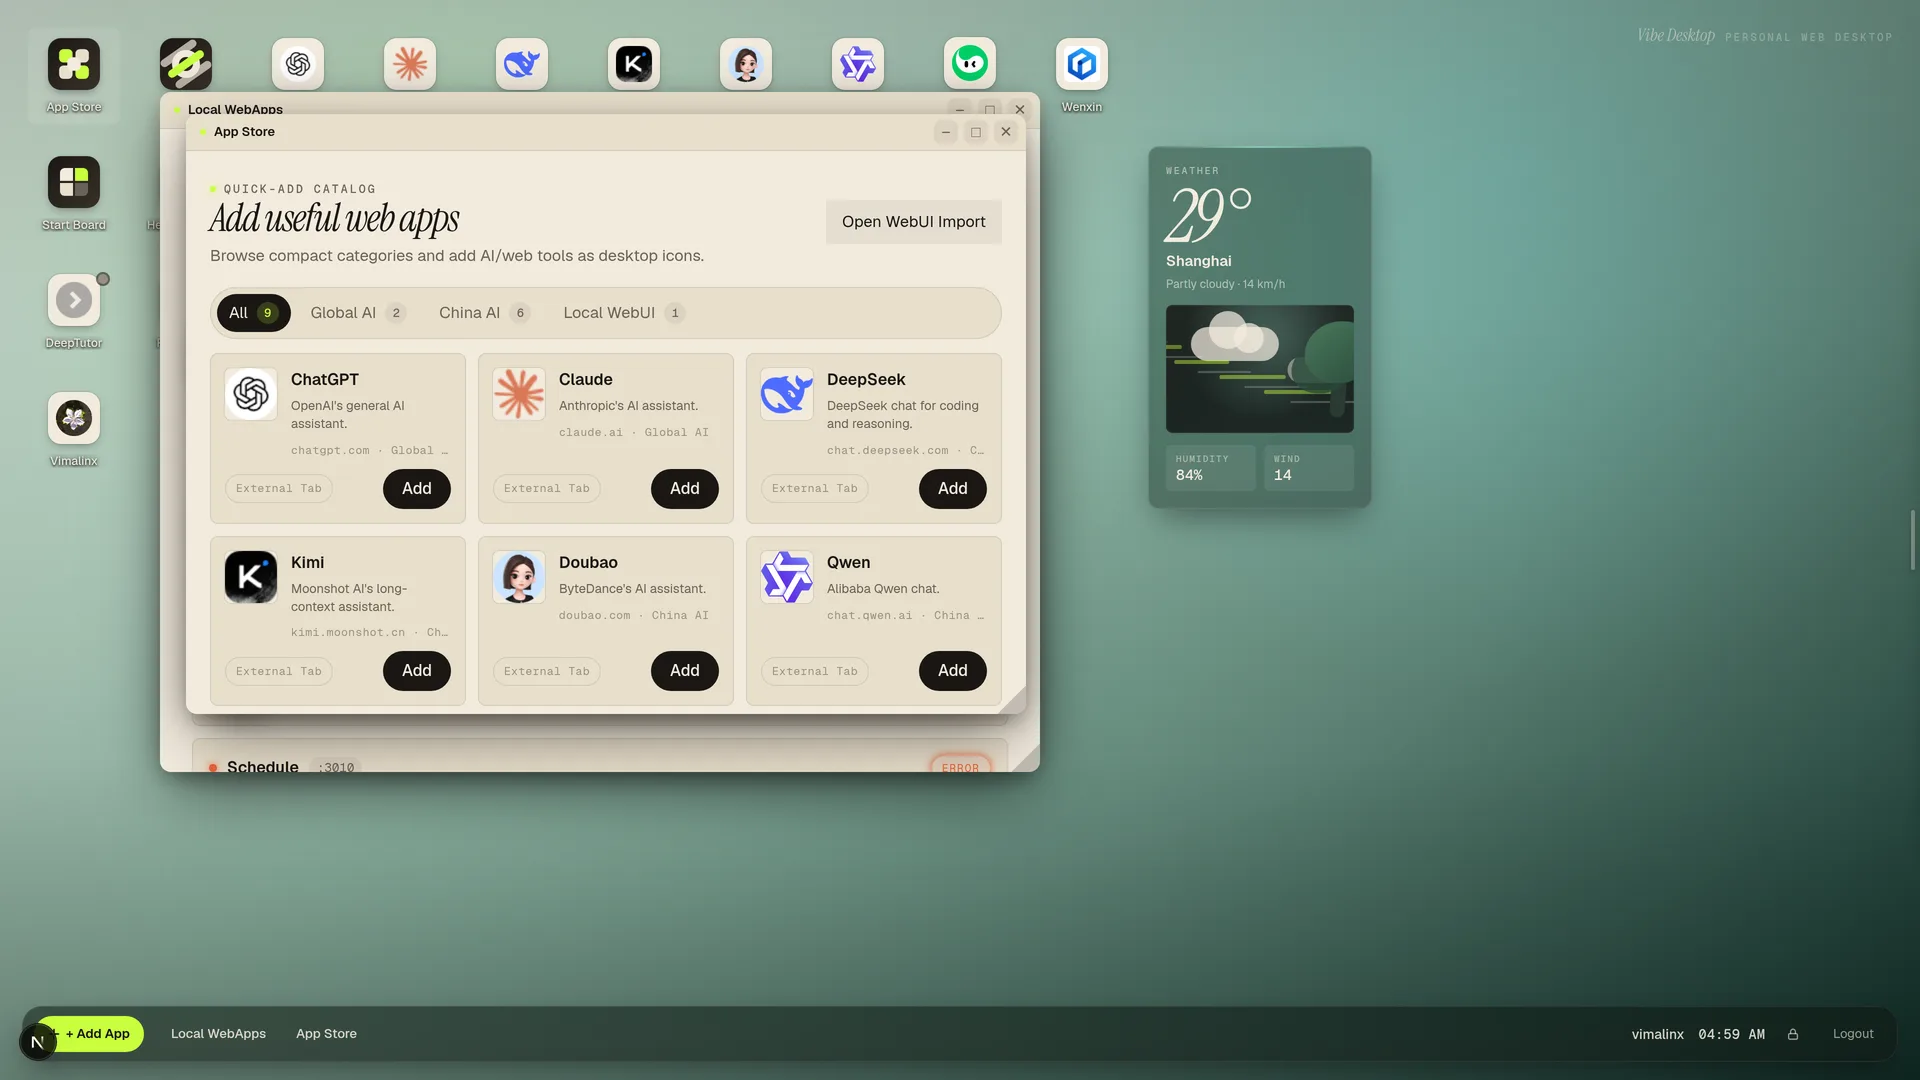
Task: Click the doubao.com URL text
Action: coord(595,616)
